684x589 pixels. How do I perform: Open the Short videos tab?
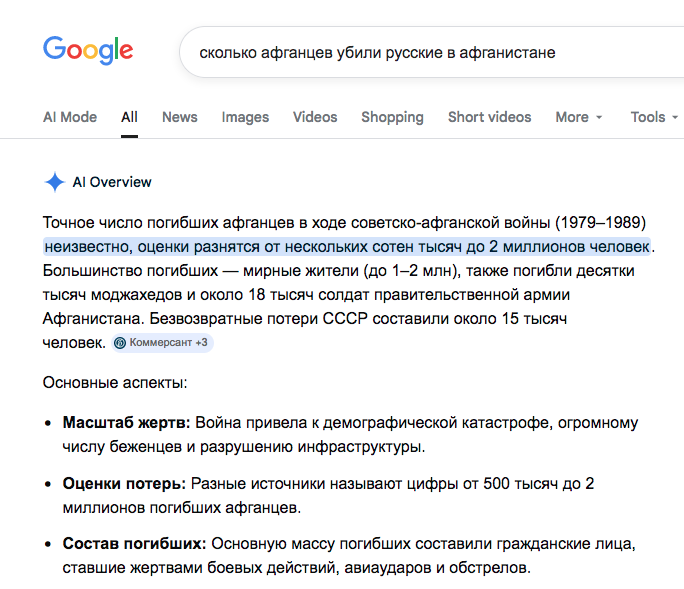point(489,117)
